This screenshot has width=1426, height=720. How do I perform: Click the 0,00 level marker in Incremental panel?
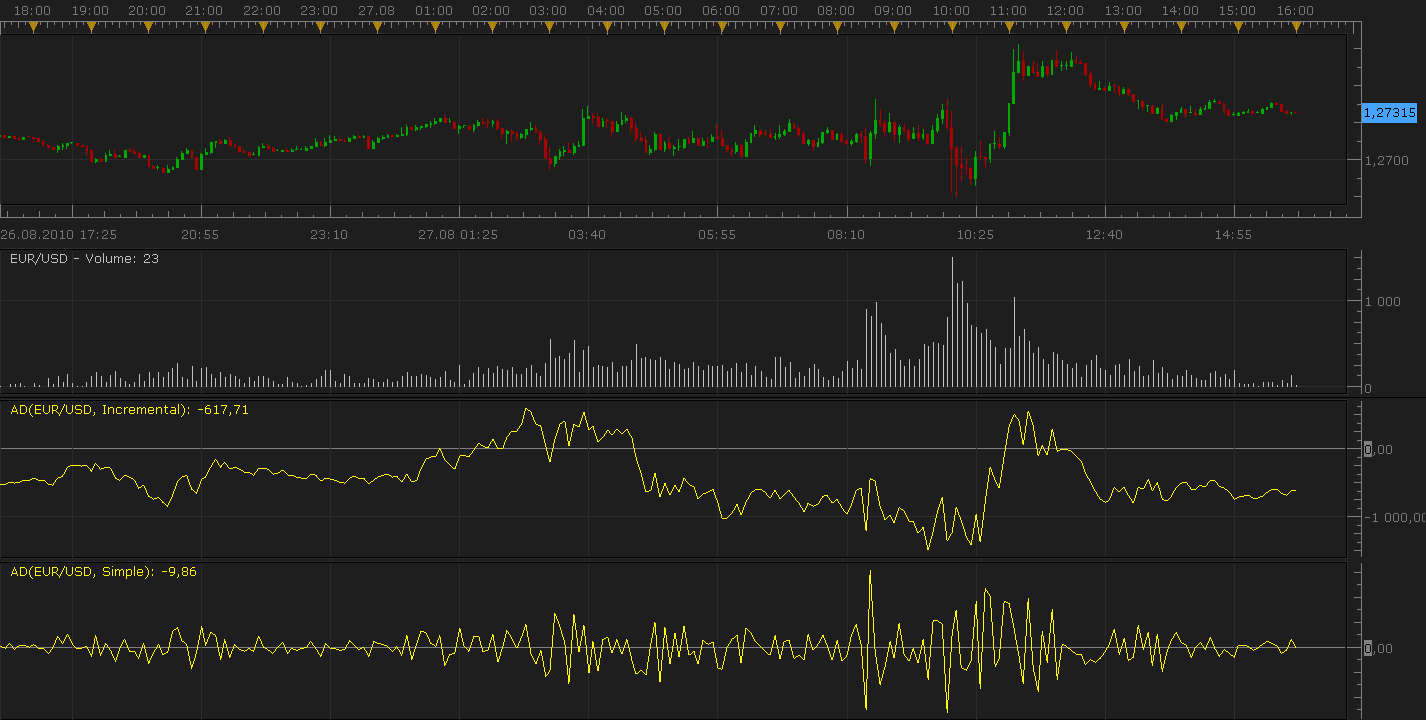click(x=1379, y=449)
